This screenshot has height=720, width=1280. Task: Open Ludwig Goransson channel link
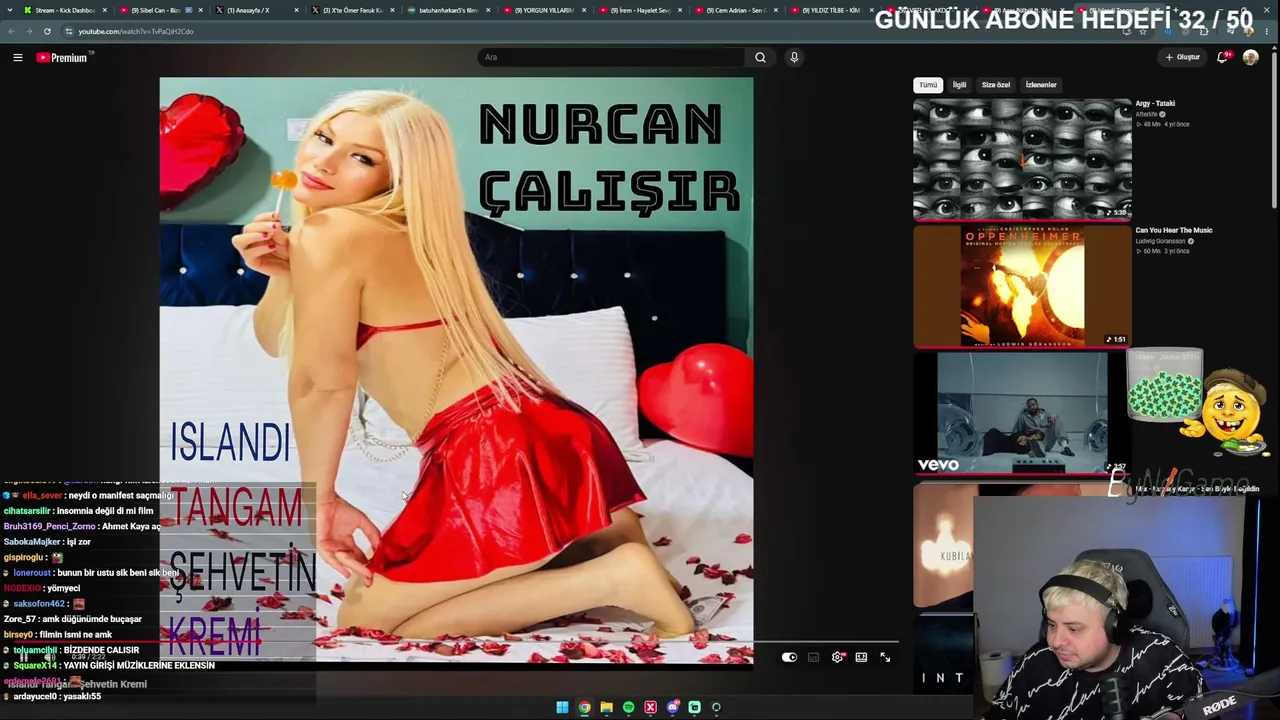click(1160, 241)
